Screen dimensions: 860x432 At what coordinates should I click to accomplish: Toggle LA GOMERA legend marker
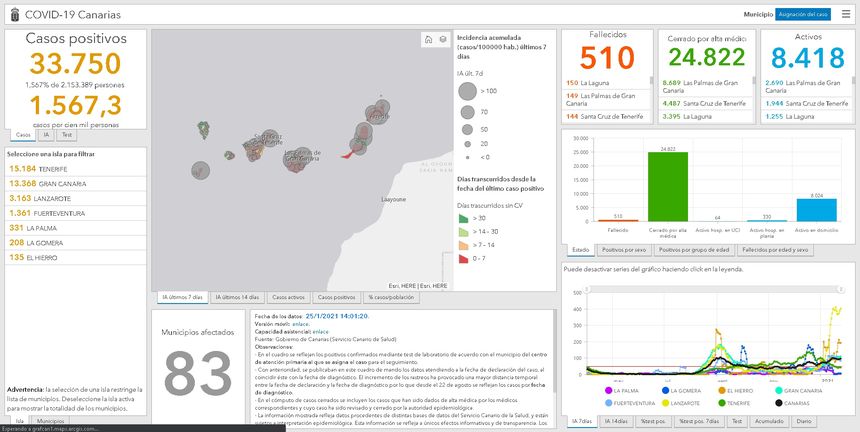[664, 390]
